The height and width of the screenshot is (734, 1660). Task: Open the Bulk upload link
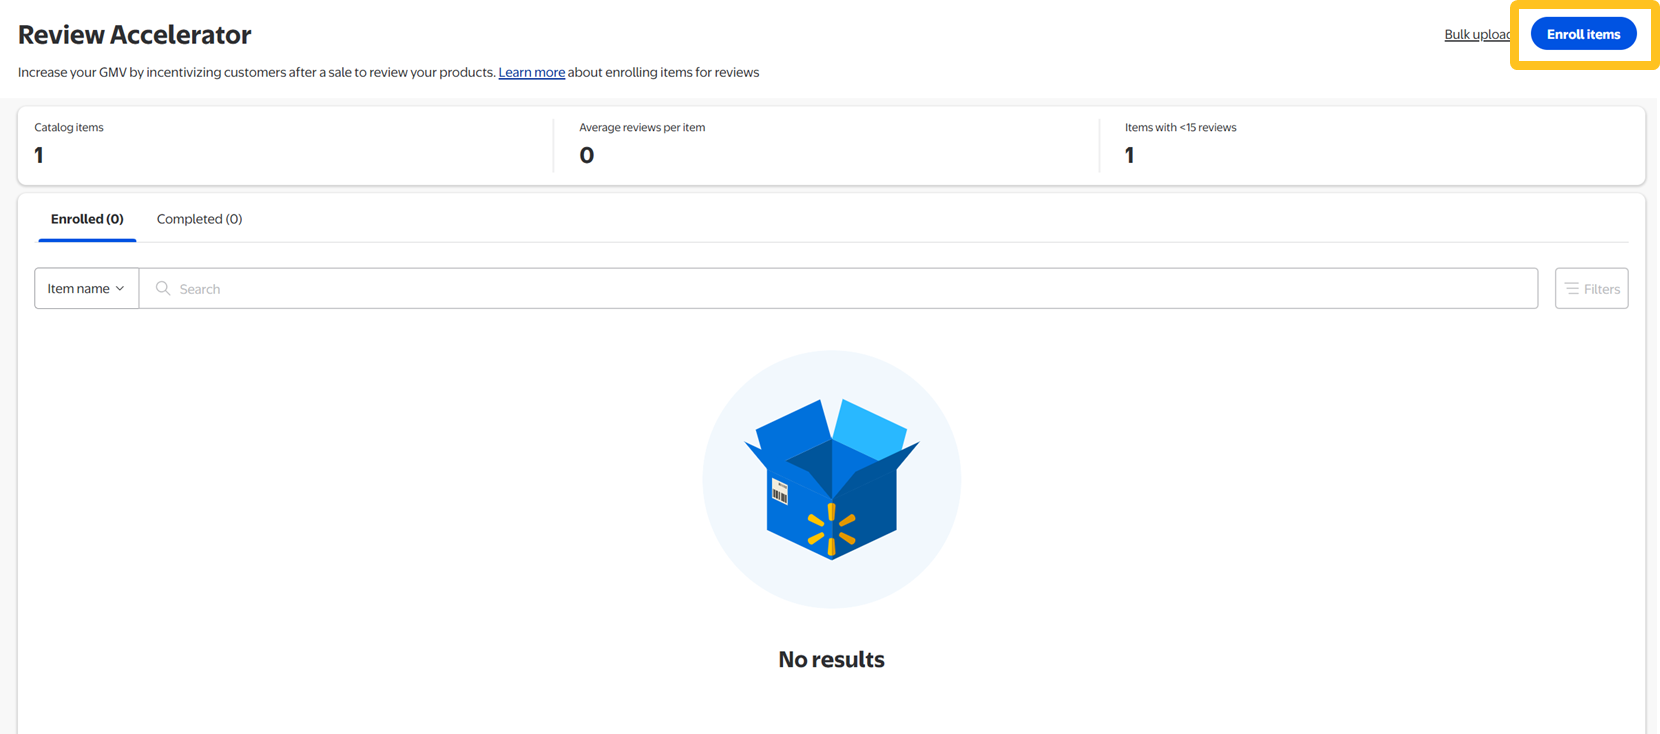[1476, 34]
